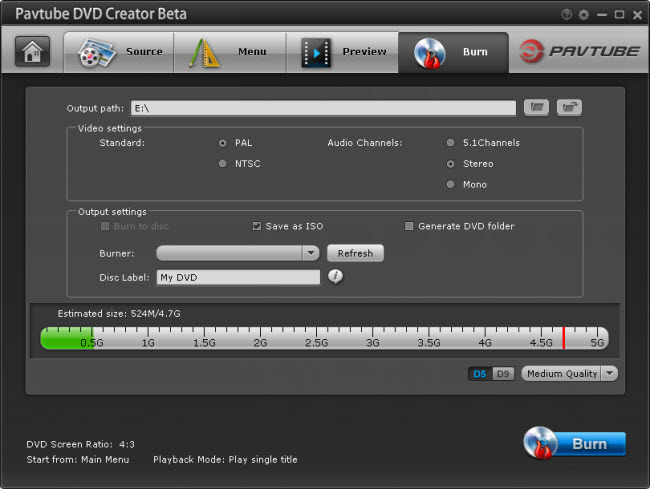Start burning with the big Burn button
Screen dimensions: 650x489
tap(575, 443)
